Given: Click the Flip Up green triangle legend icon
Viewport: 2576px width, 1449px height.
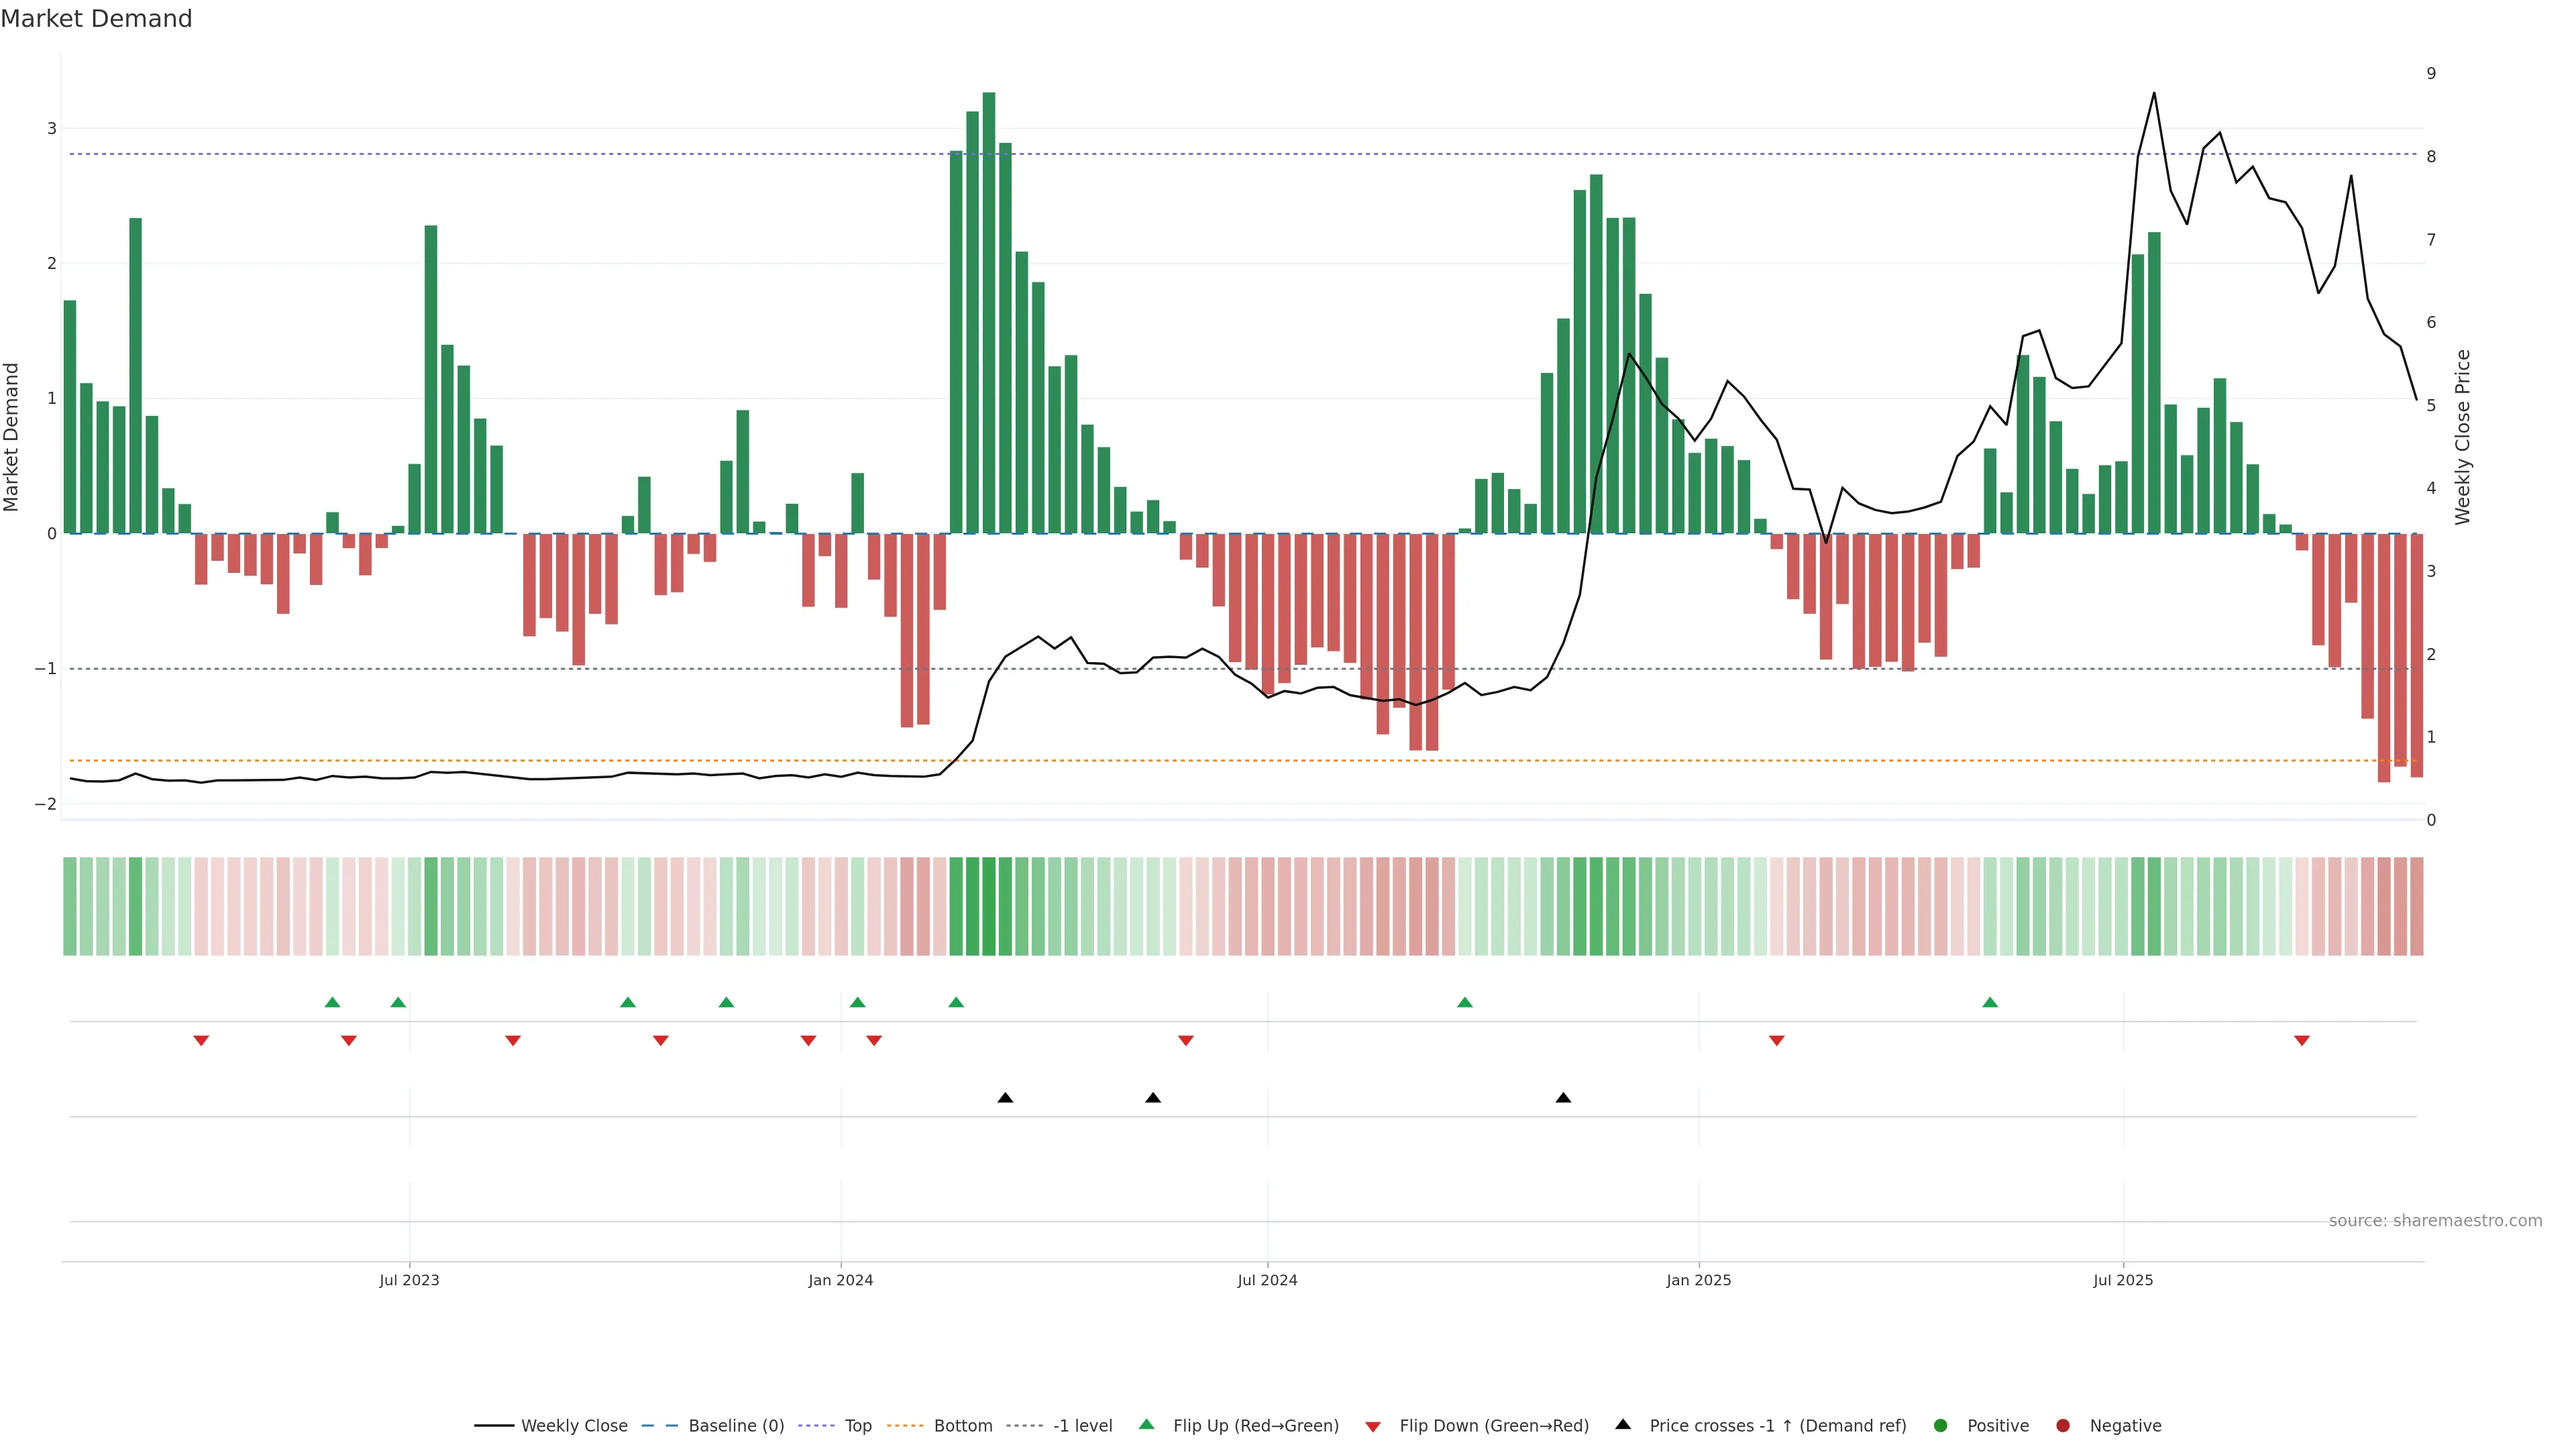Looking at the screenshot, I should pyautogui.click(x=1147, y=1425).
